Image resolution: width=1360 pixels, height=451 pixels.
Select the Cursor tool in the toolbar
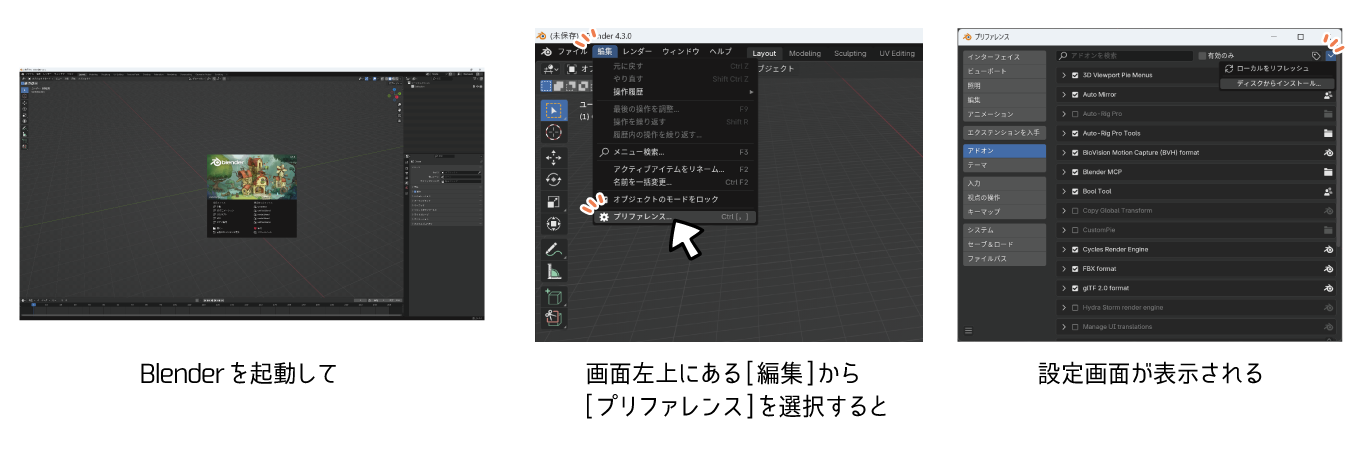(553, 132)
